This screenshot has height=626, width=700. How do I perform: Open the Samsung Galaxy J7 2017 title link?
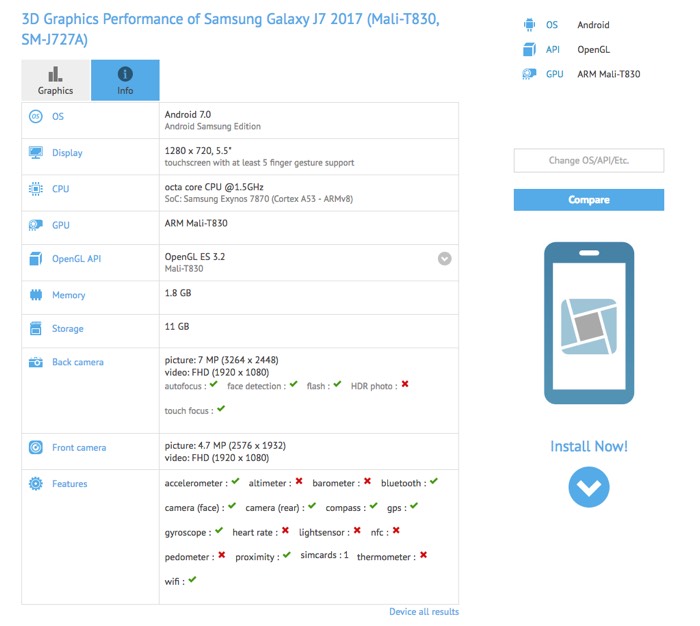230,29
